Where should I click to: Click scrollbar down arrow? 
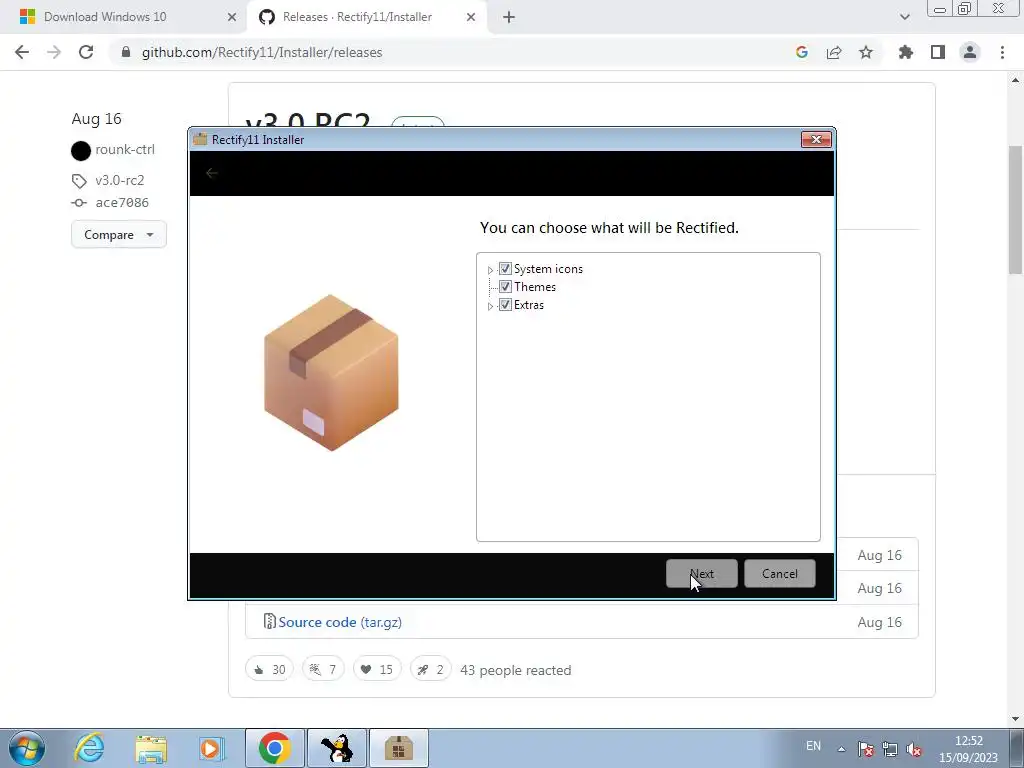point(1015,719)
